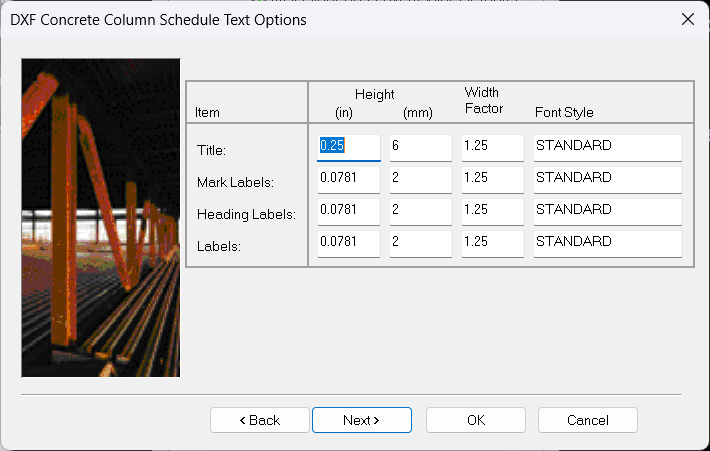This screenshot has width=710, height=451.
Task: Edit Heading Labels font style field
Action: [607, 210]
